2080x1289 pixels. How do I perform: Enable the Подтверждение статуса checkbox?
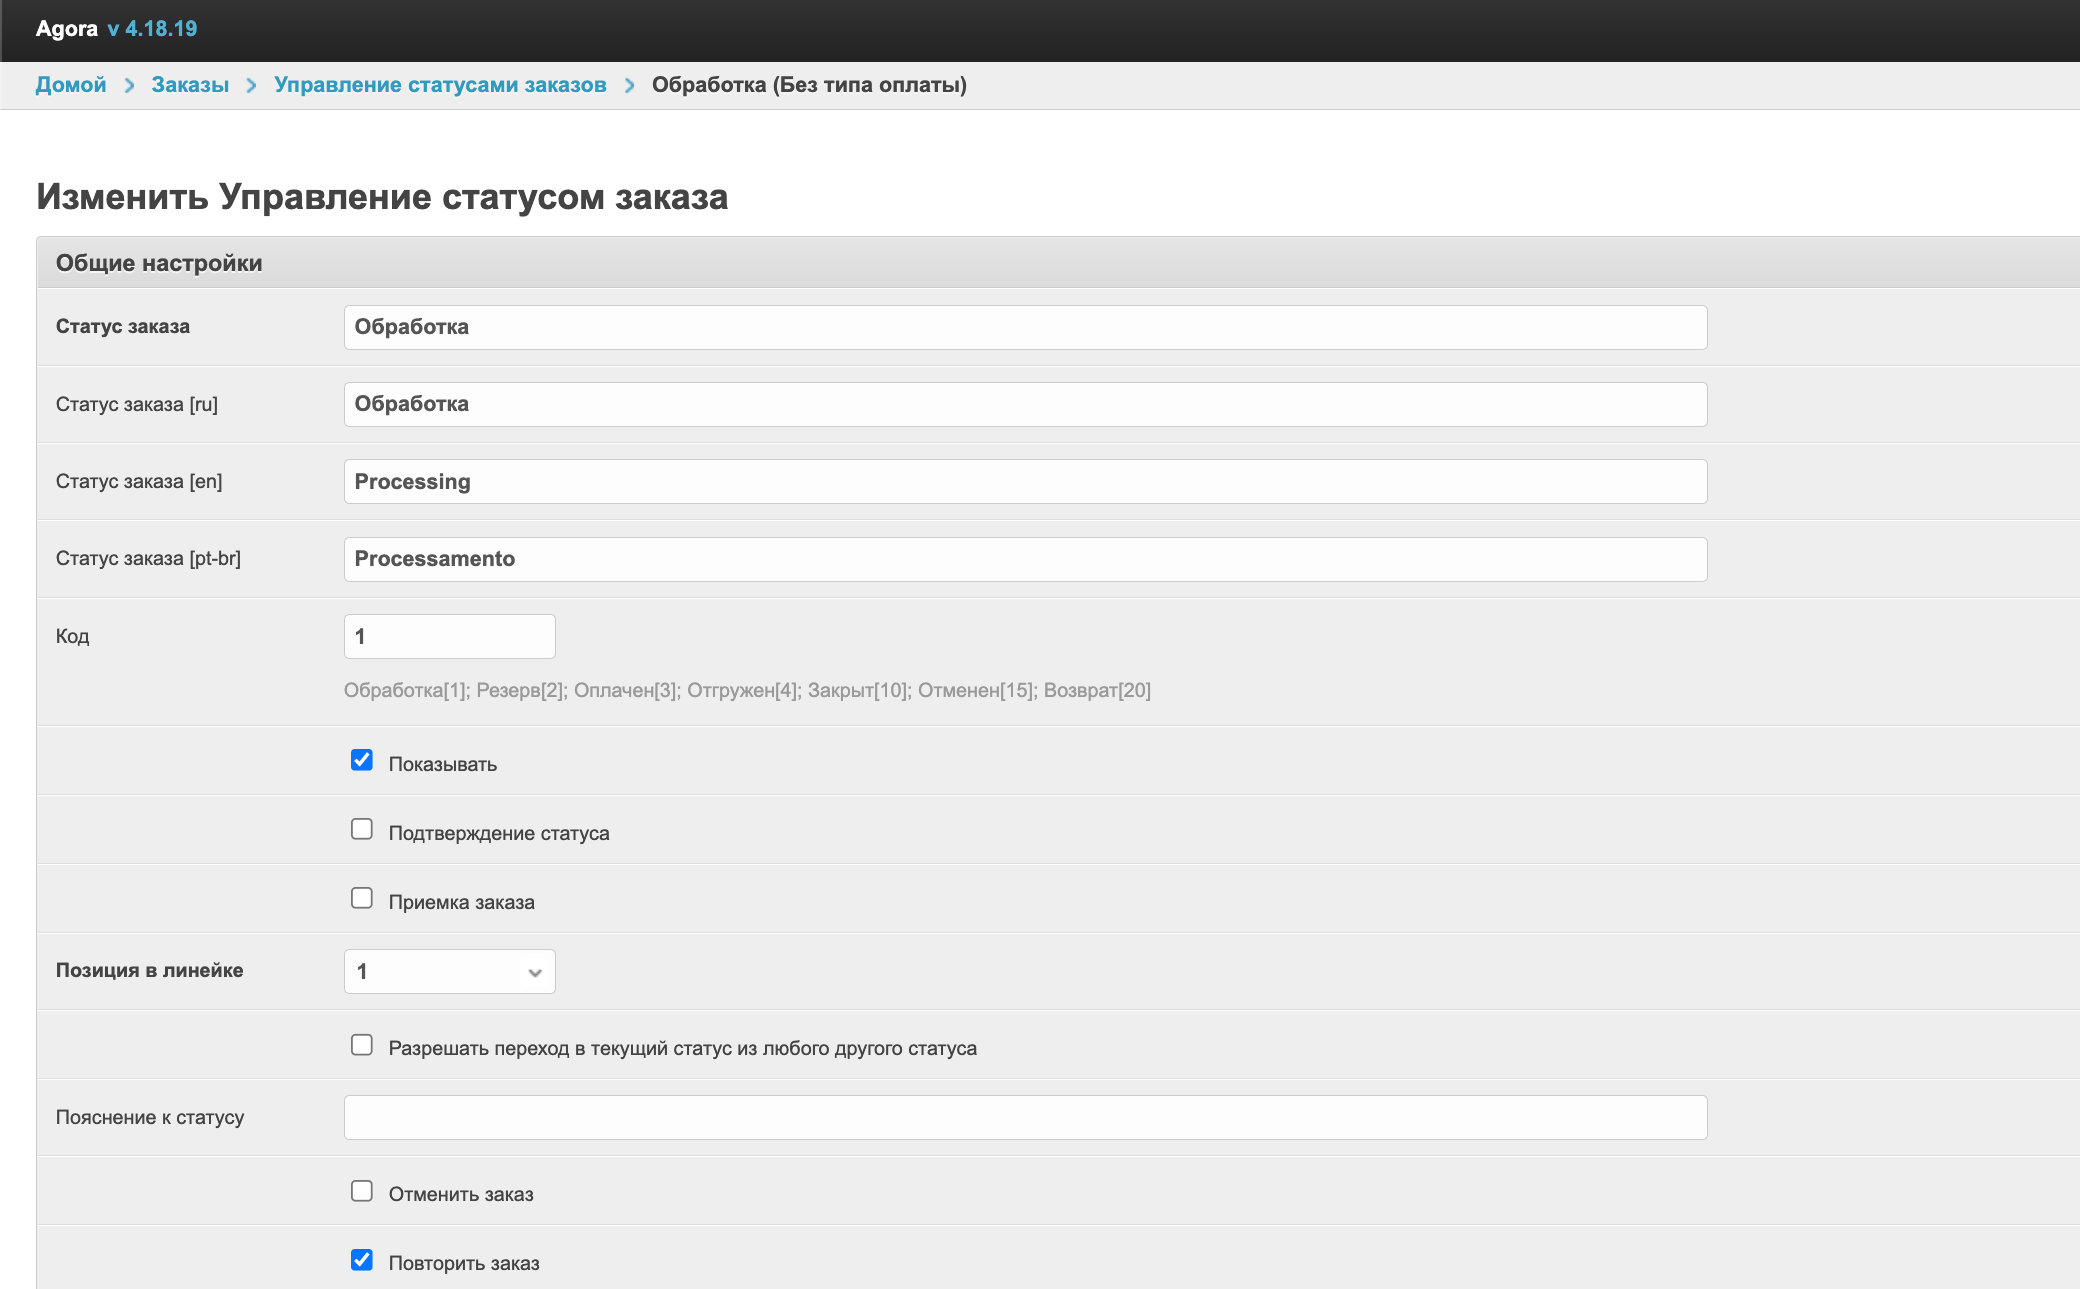point(362,830)
